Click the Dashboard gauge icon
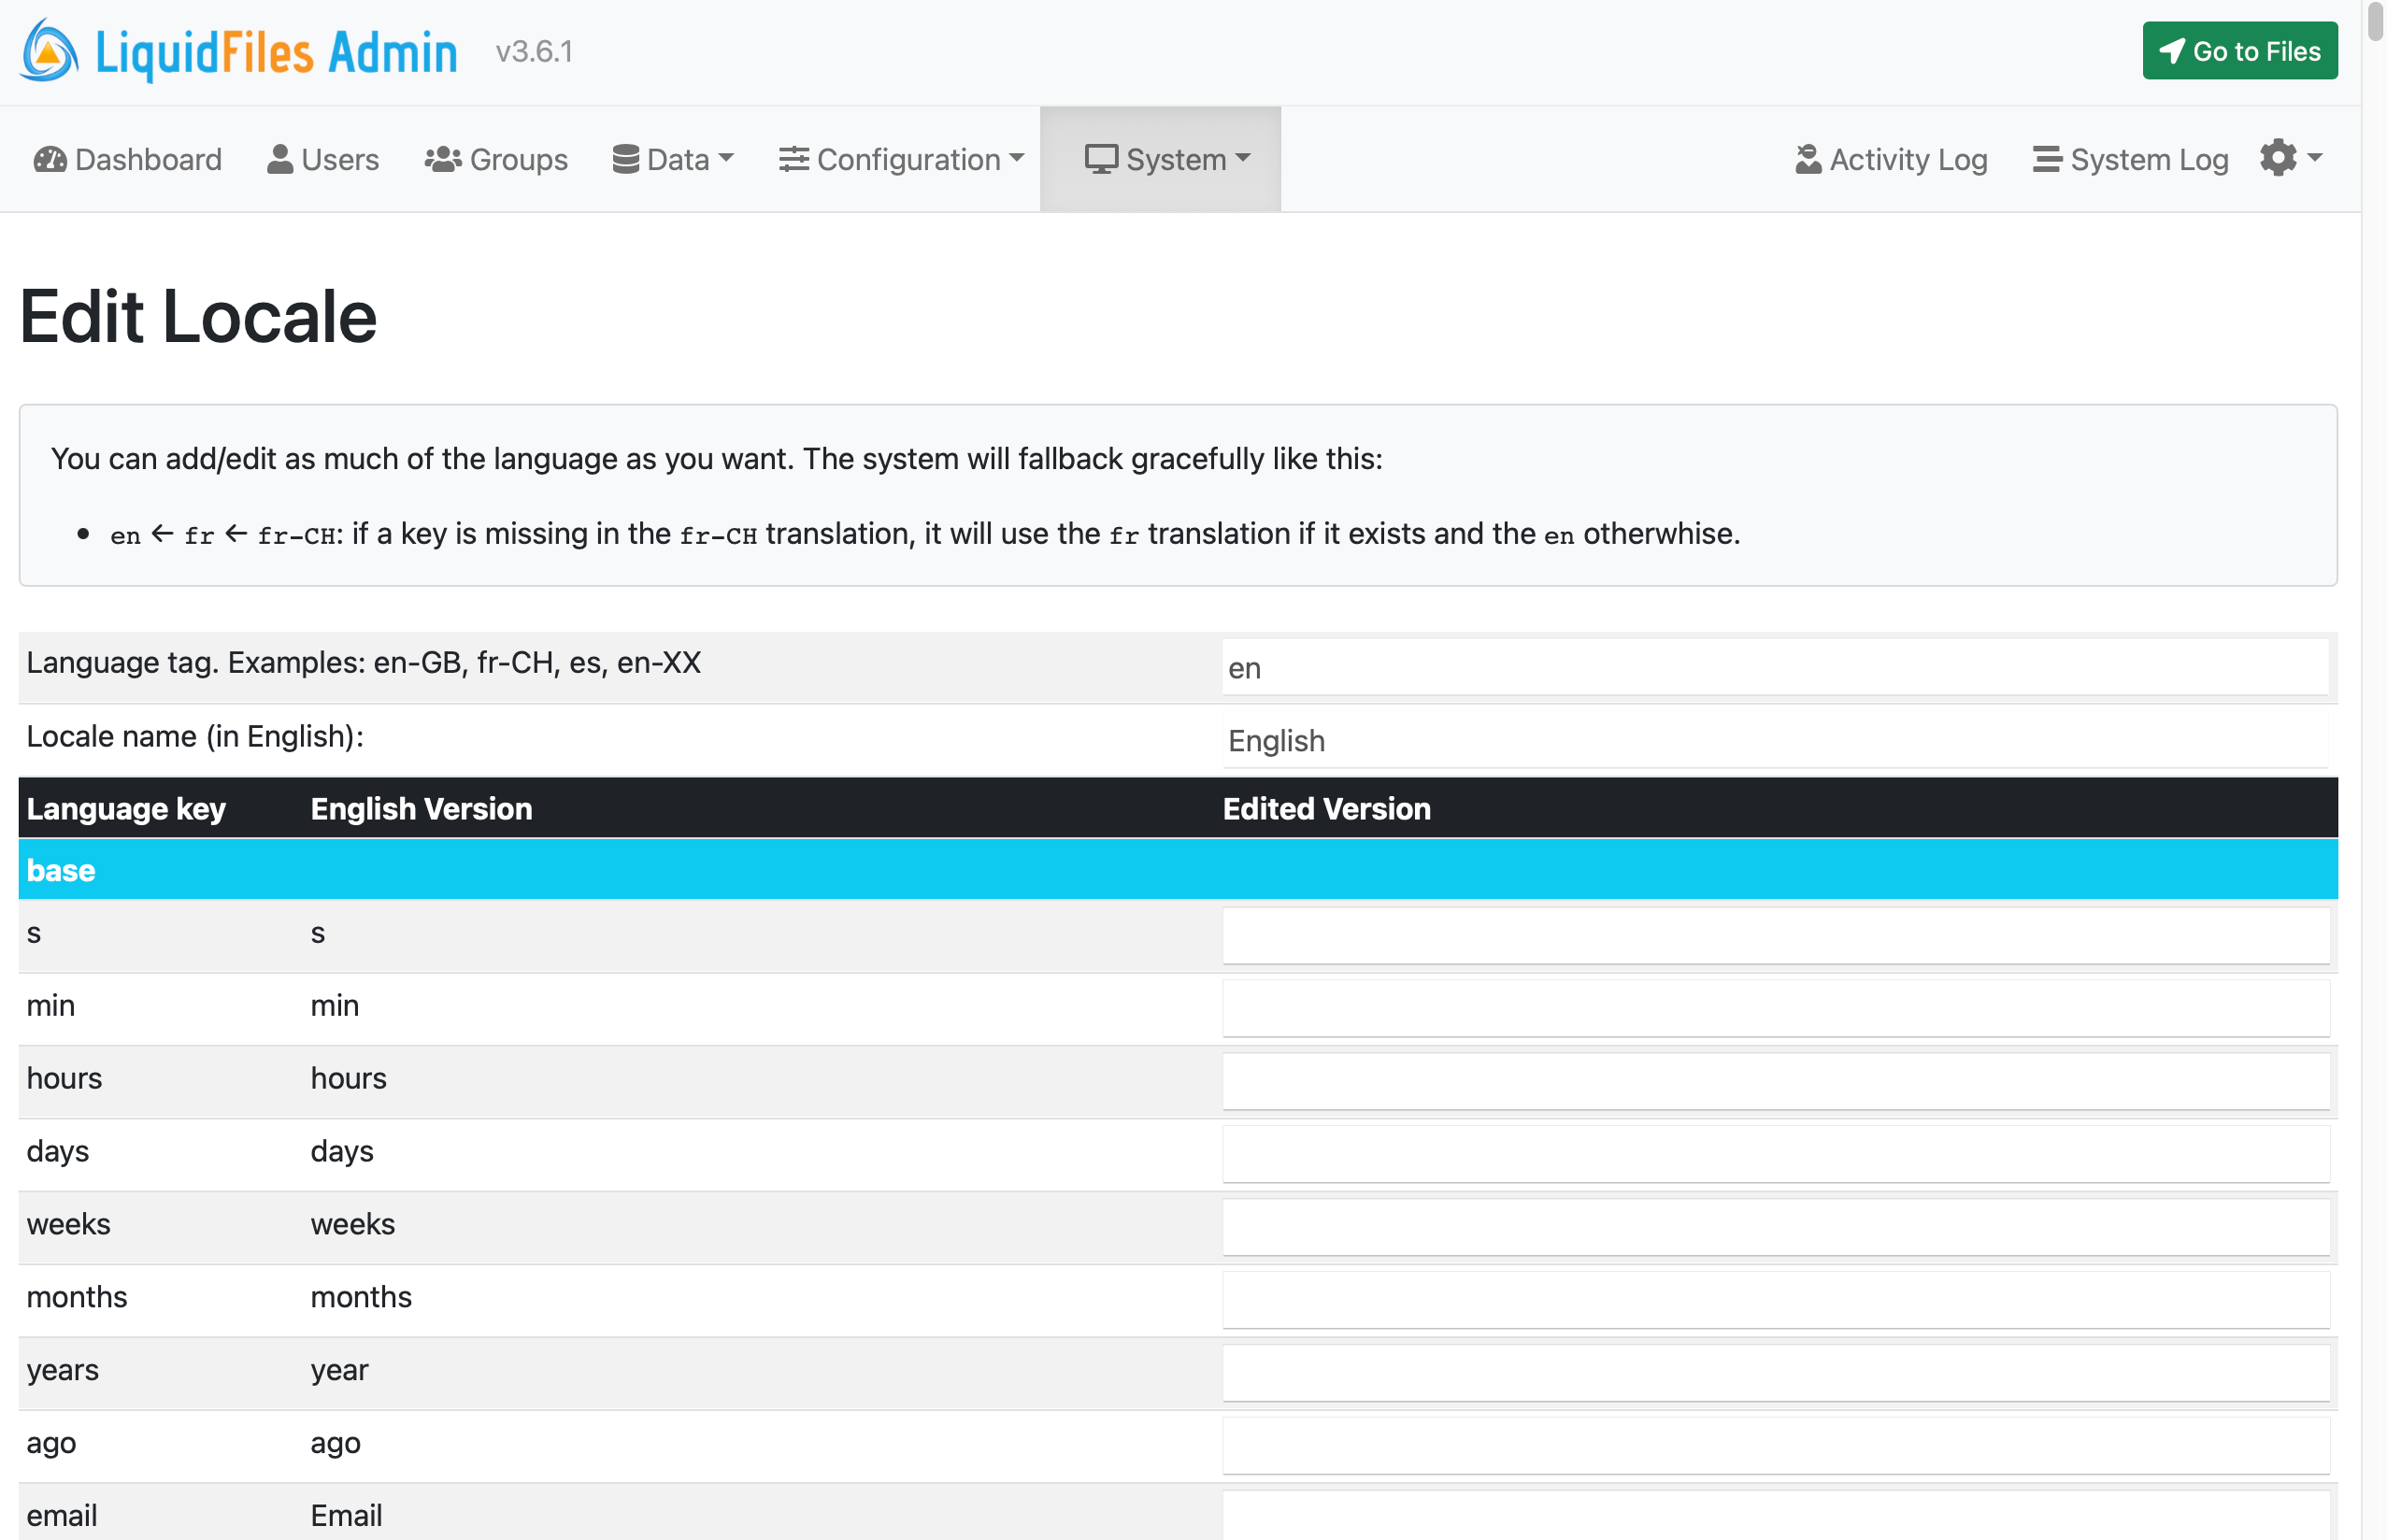 tap(50, 159)
